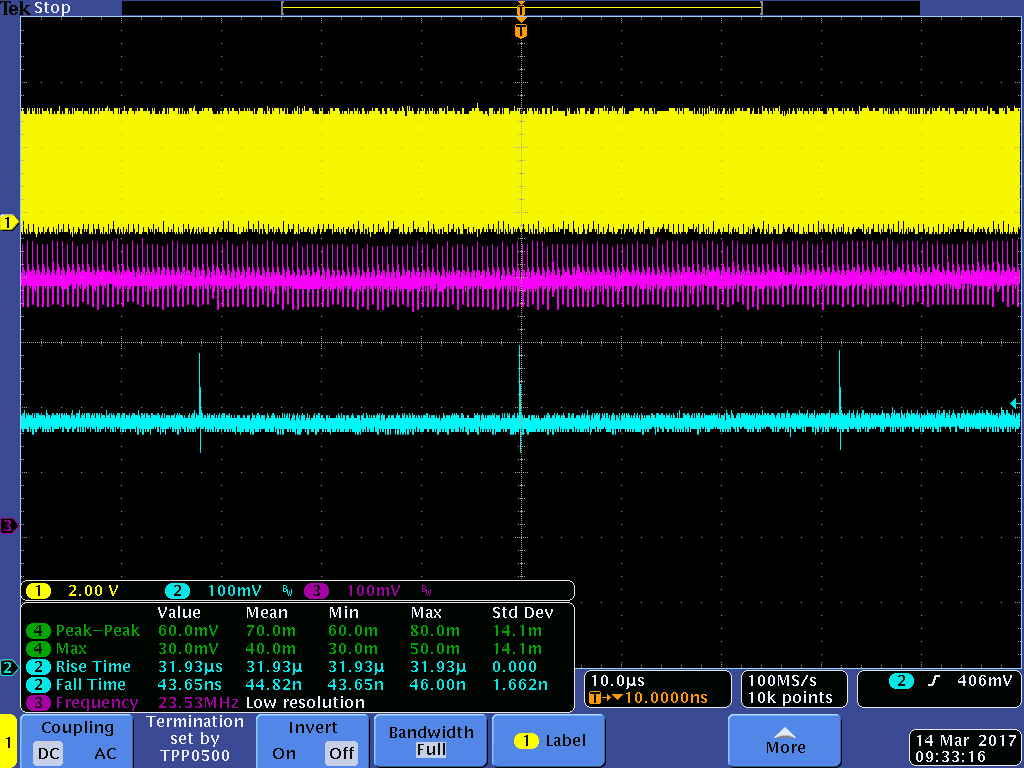The height and width of the screenshot is (768, 1024).
Task: Expand the More menu
Action: (x=785, y=741)
